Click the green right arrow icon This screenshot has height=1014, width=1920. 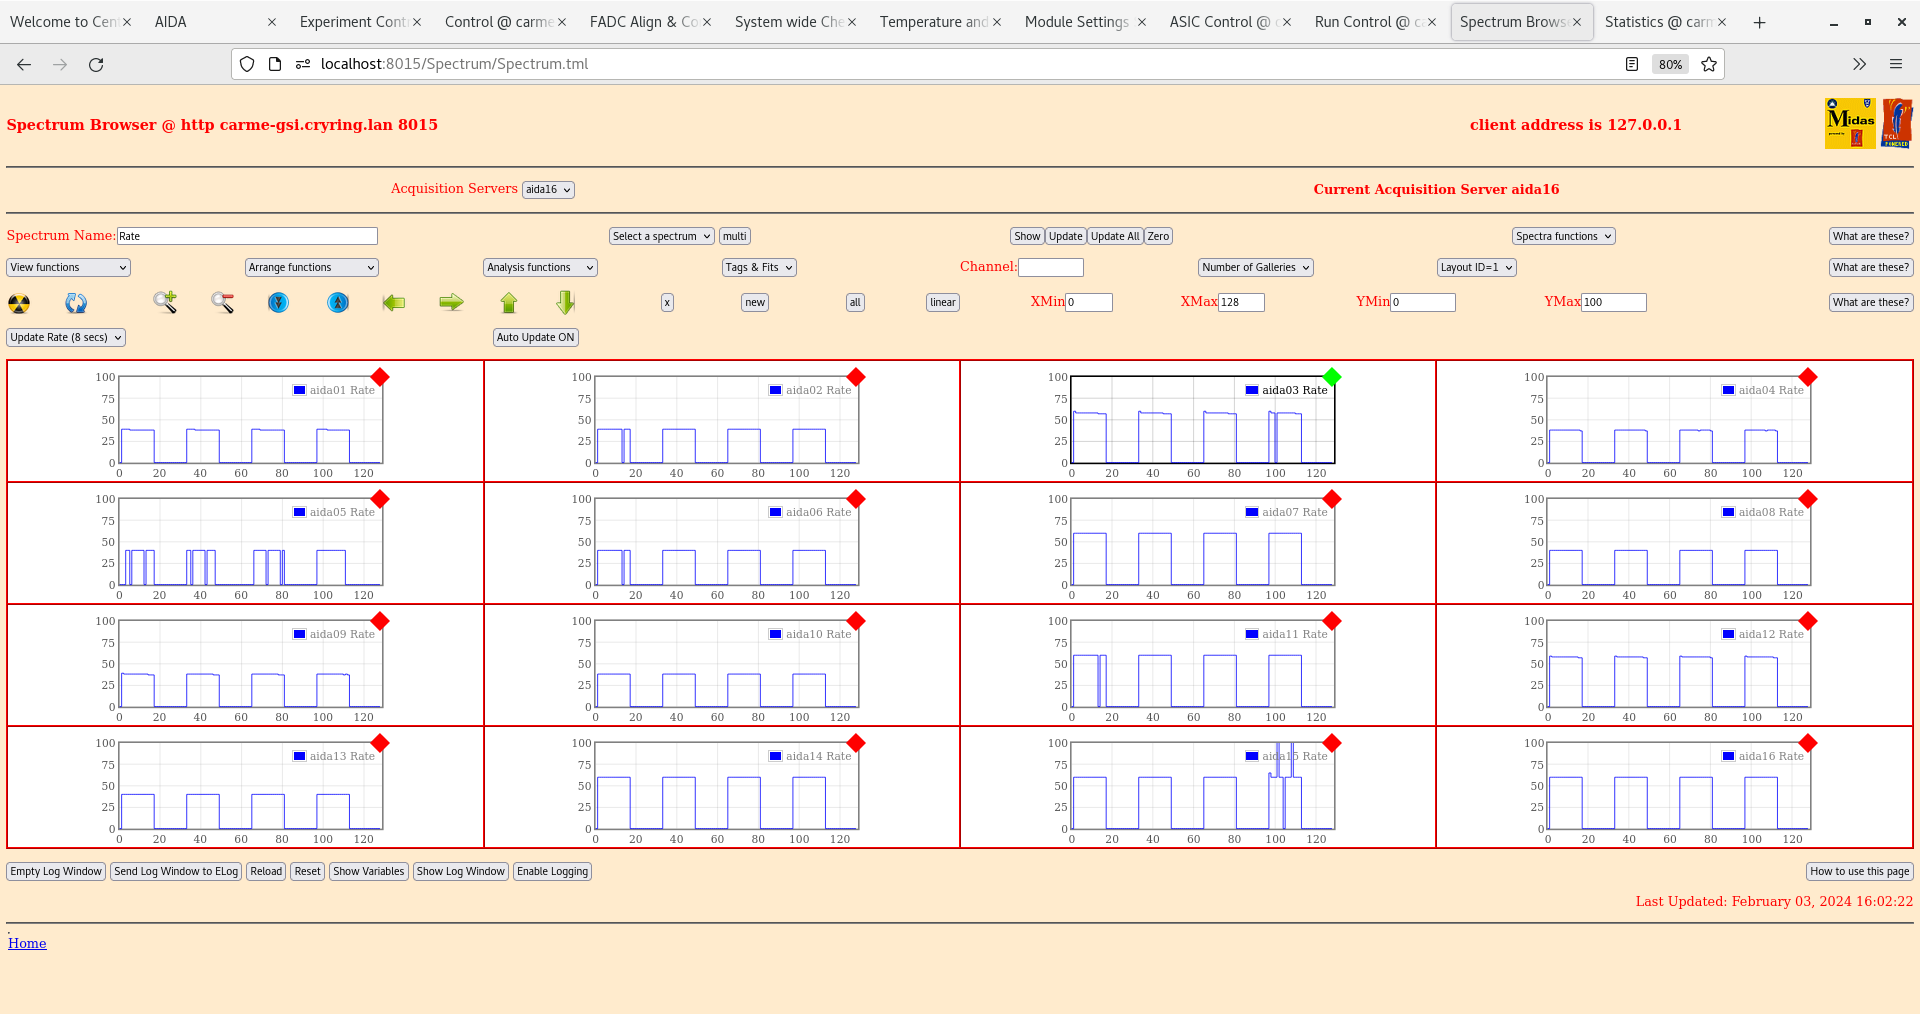(x=451, y=302)
